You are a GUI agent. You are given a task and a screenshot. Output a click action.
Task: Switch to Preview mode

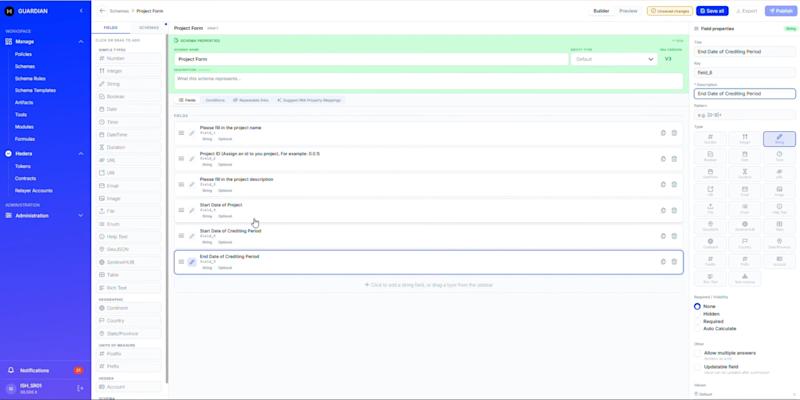pos(628,11)
